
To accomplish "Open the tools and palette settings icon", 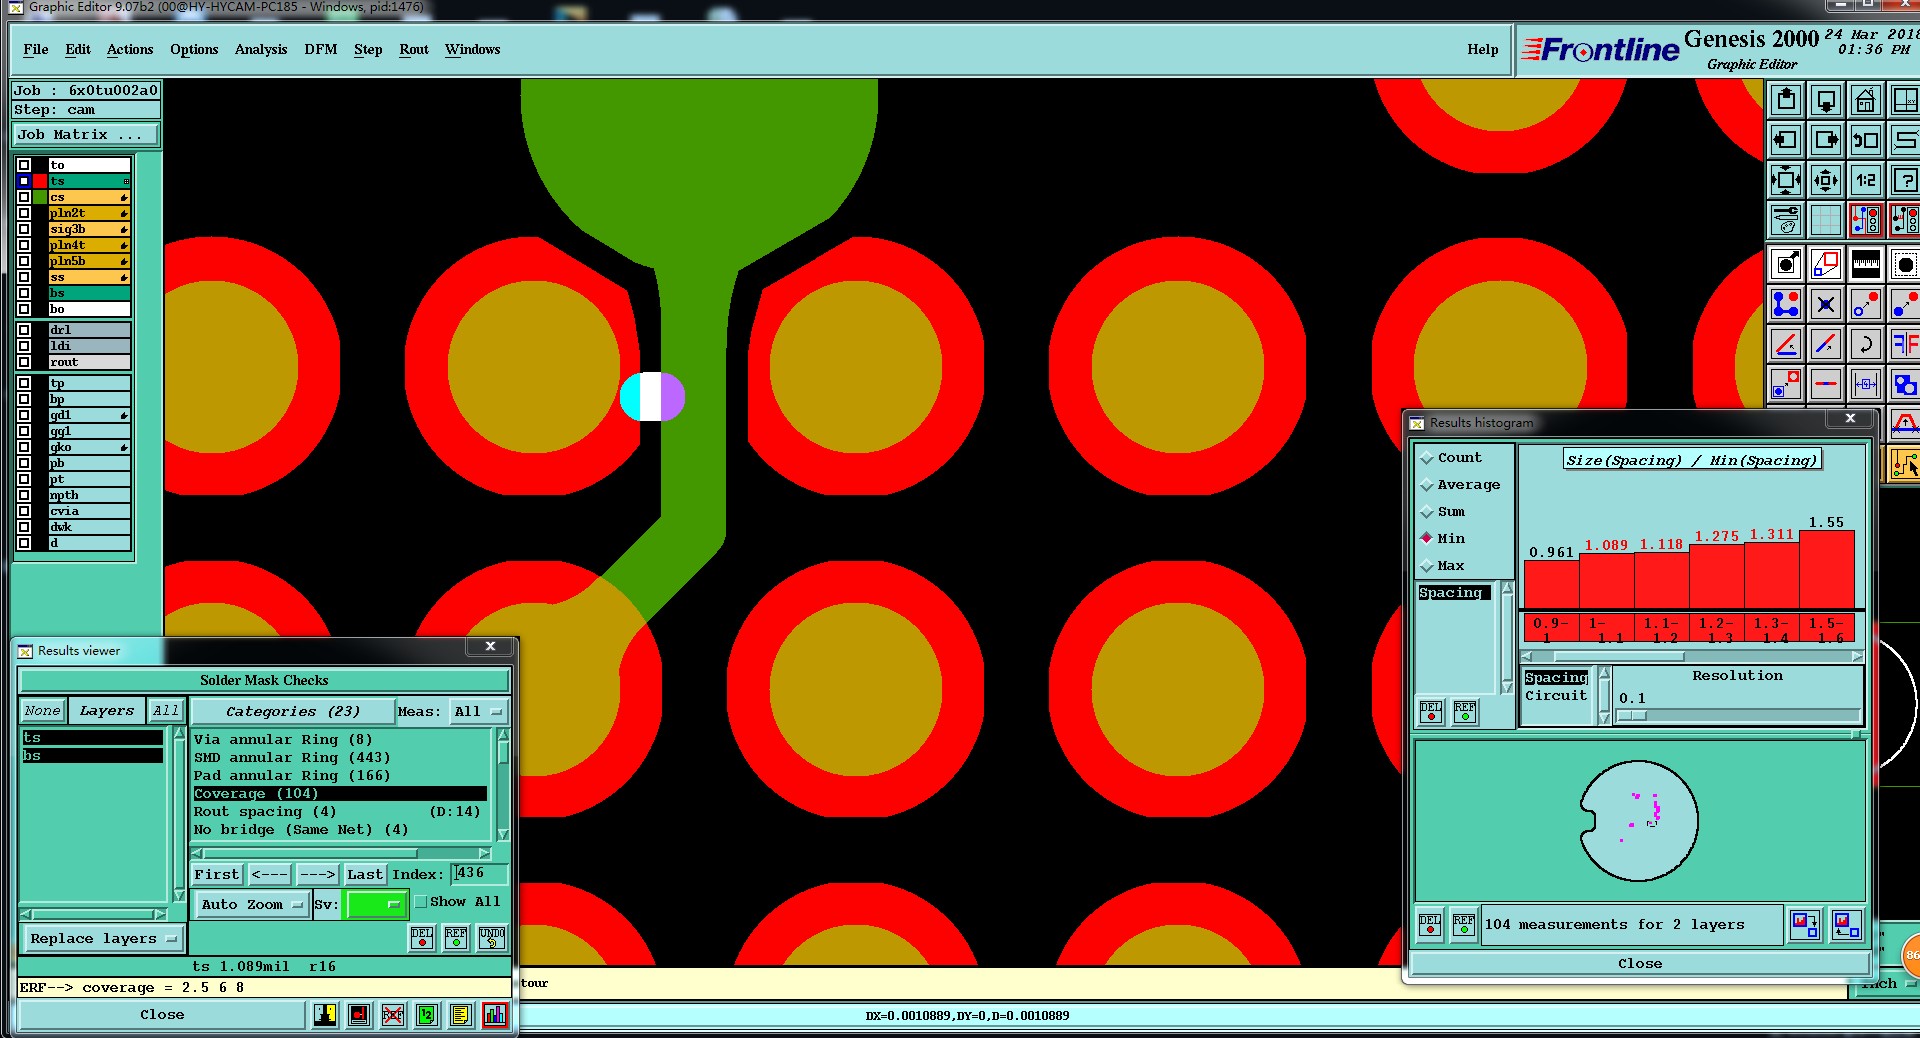I will (x=1786, y=220).
